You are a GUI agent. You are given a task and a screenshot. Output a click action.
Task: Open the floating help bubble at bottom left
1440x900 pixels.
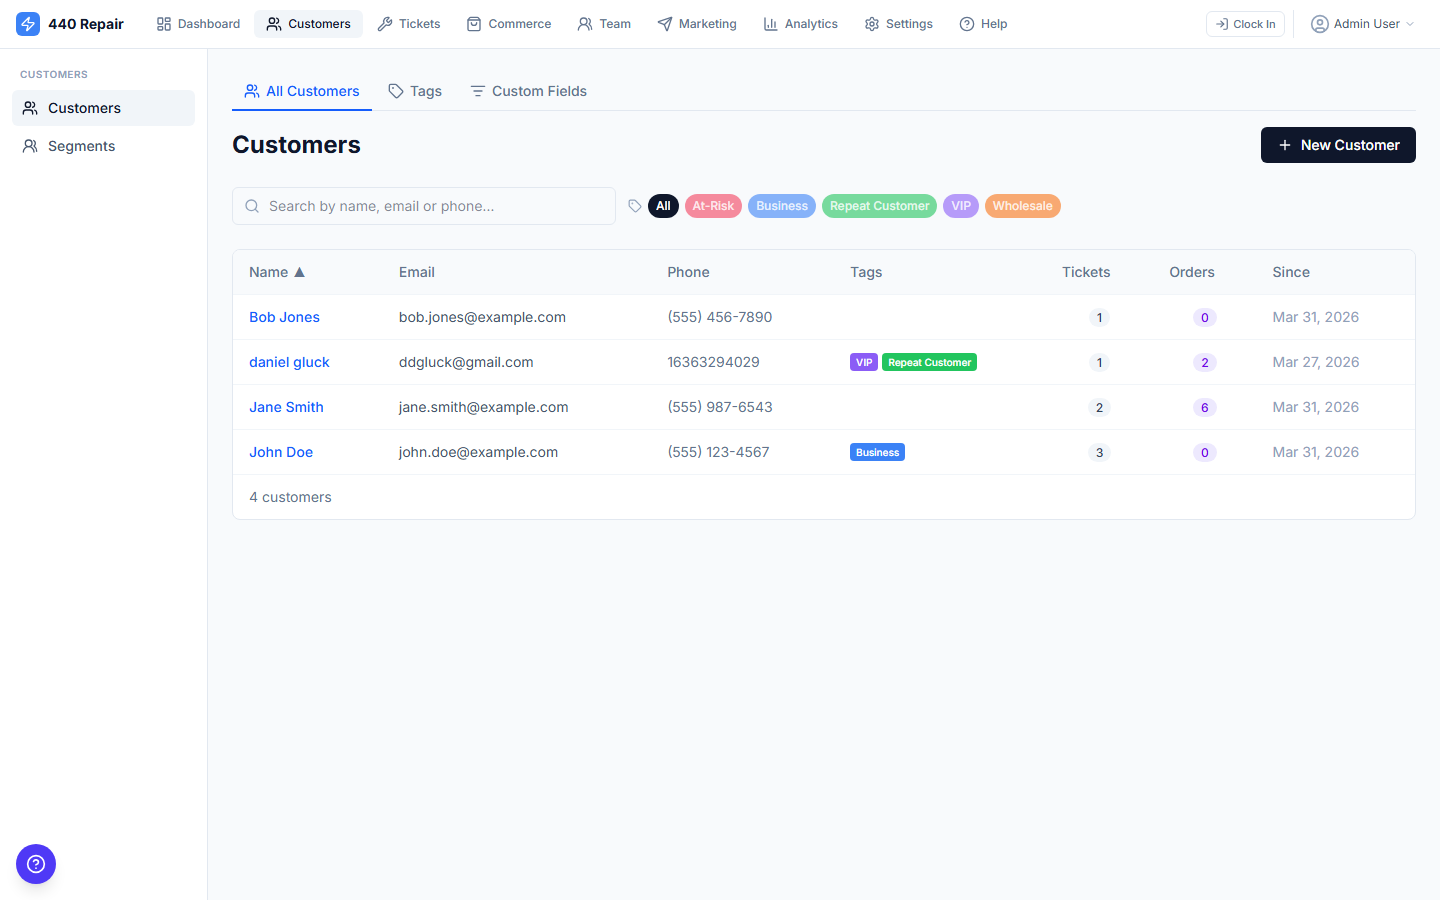point(36,864)
